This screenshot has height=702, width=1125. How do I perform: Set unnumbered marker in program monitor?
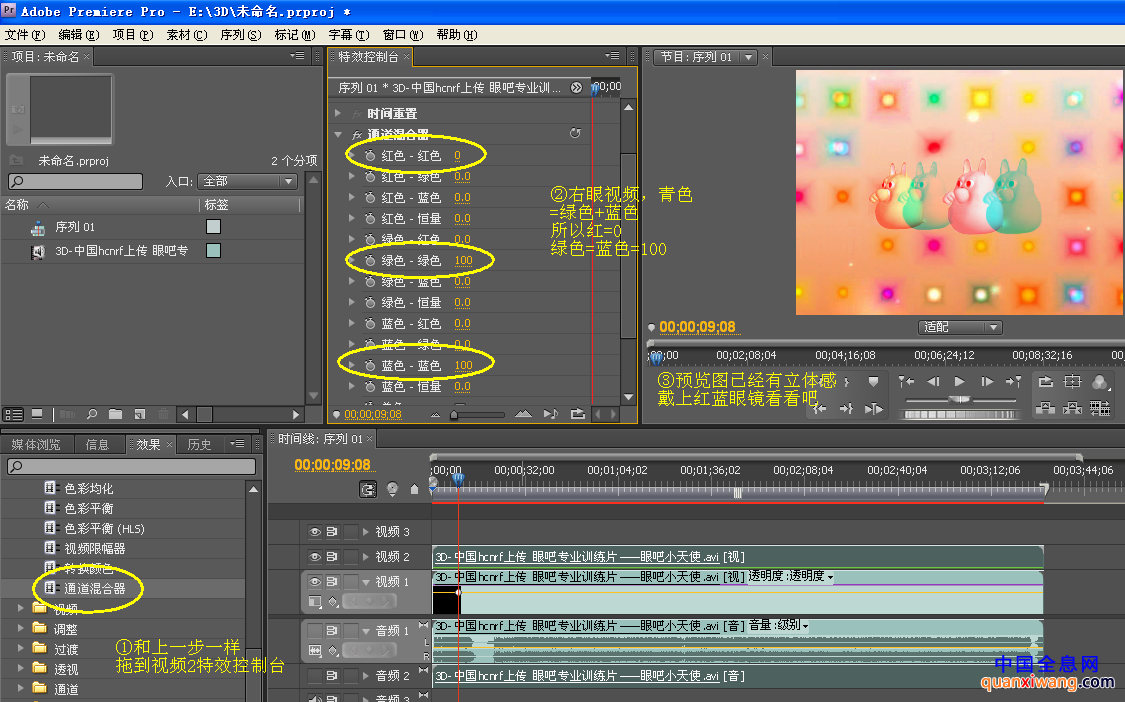pyautogui.click(x=873, y=382)
